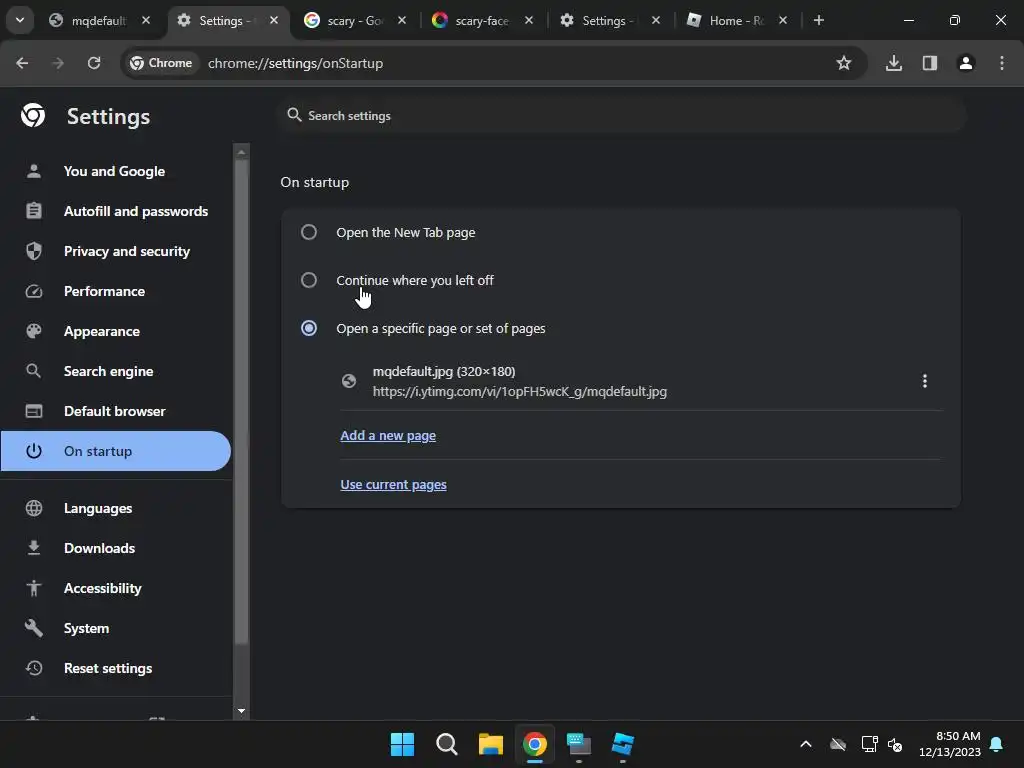
Task: Toggle the side panel icon
Action: 930,63
